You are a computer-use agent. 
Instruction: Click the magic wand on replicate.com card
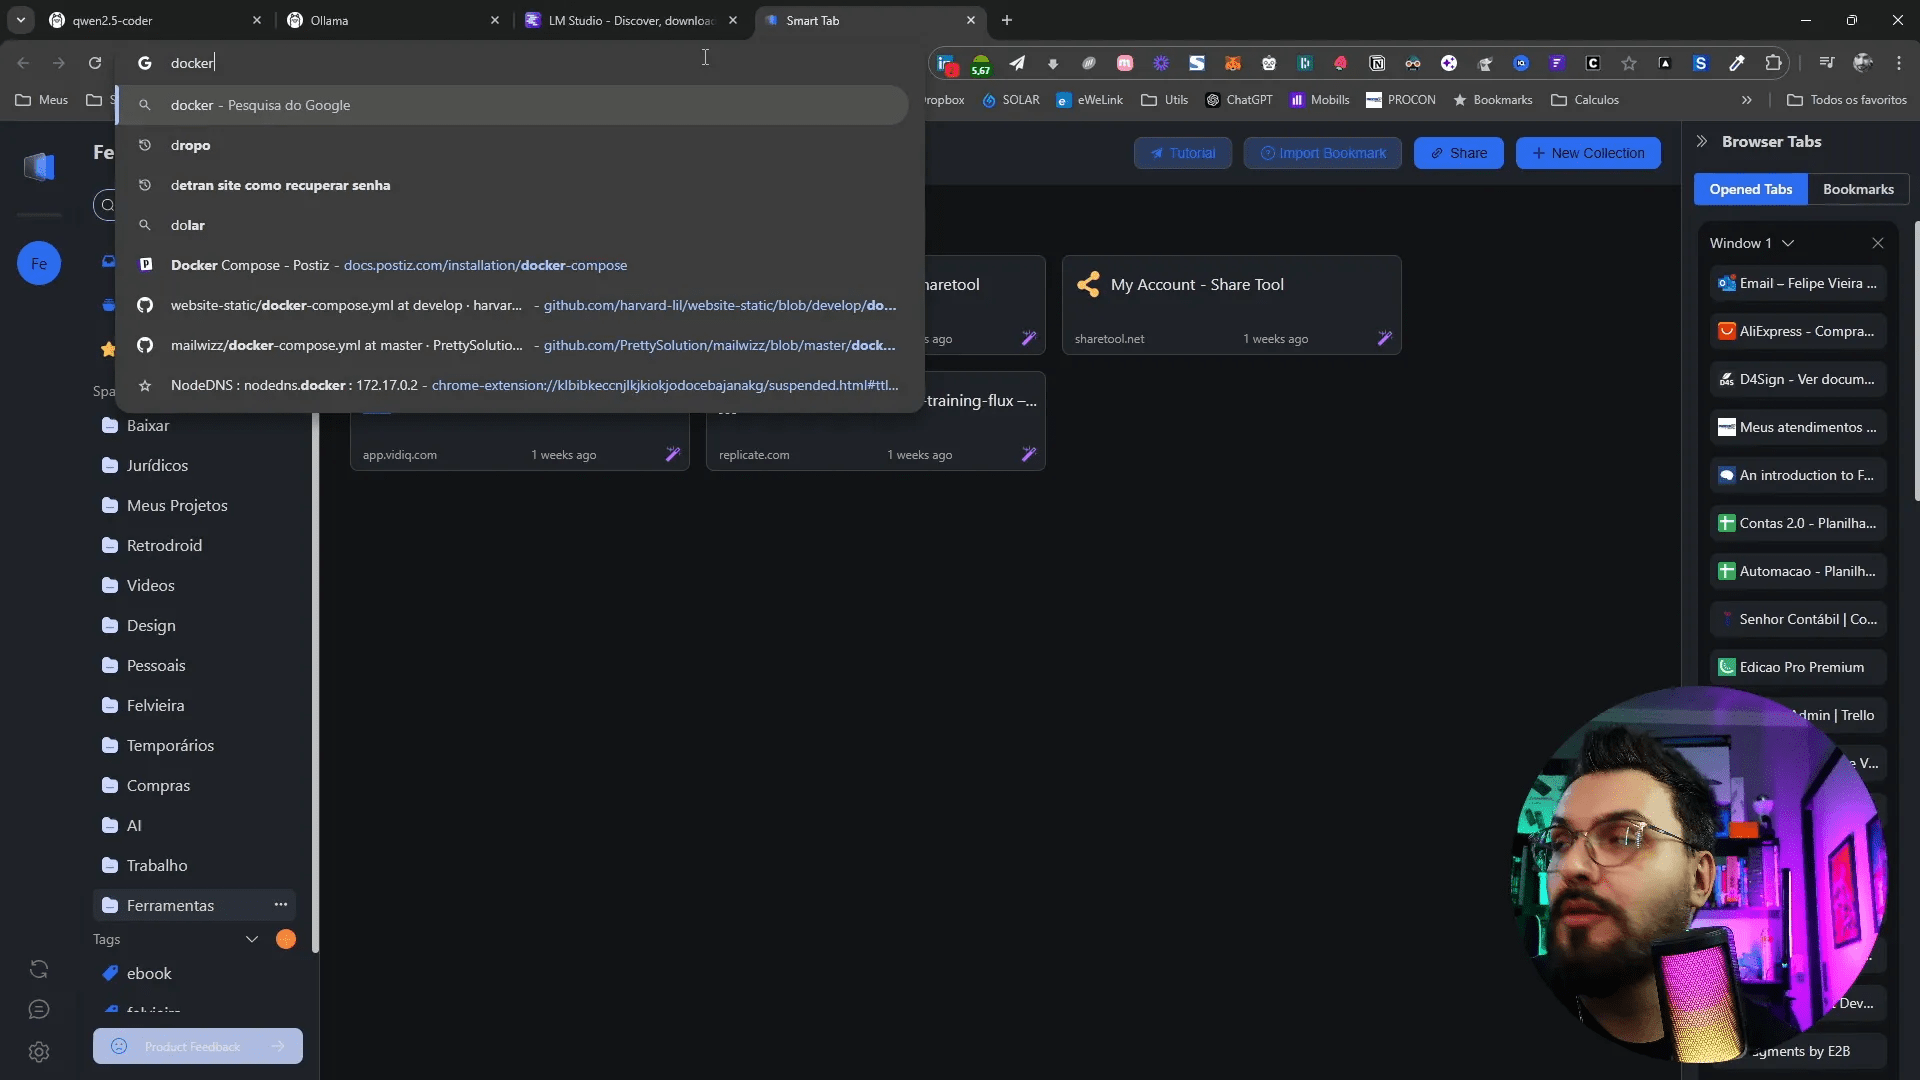(x=1029, y=454)
